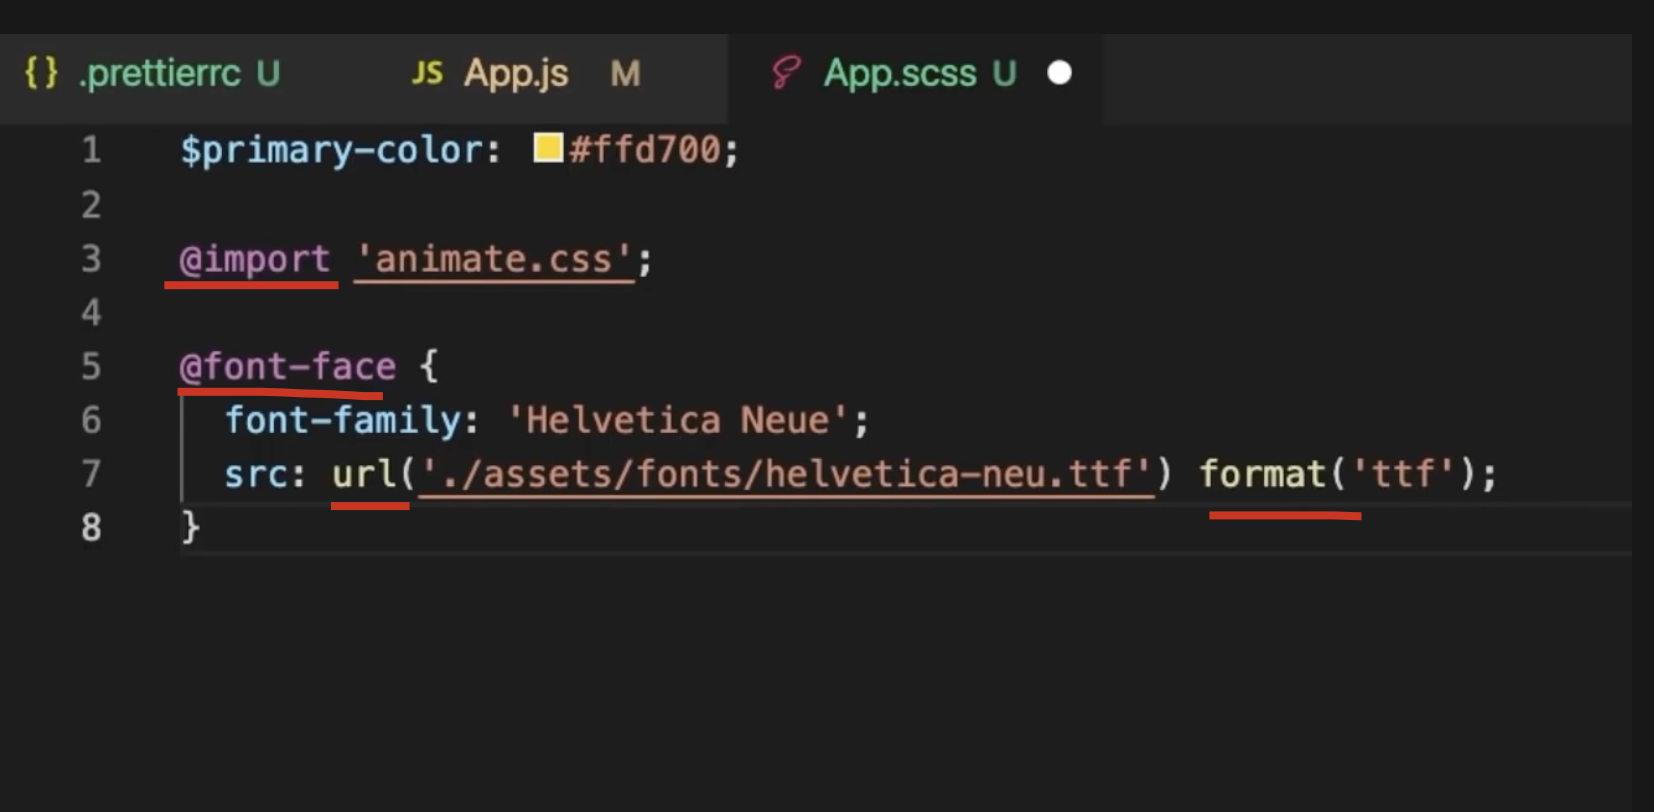This screenshot has width=1654, height=812.
Task: Click line number 8 in the gutter
Action: [x=91, y=527]
